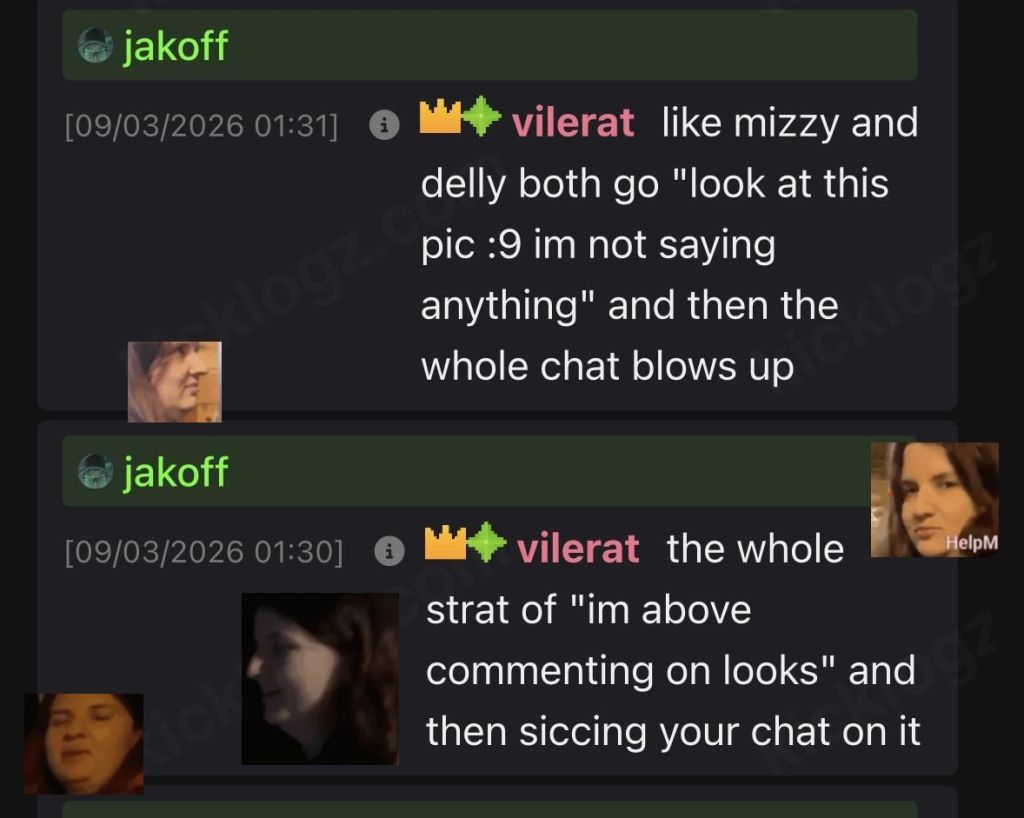
Task: Open the jakoff channel name above the 01:30 message
Action: click(x=176, y=473)
